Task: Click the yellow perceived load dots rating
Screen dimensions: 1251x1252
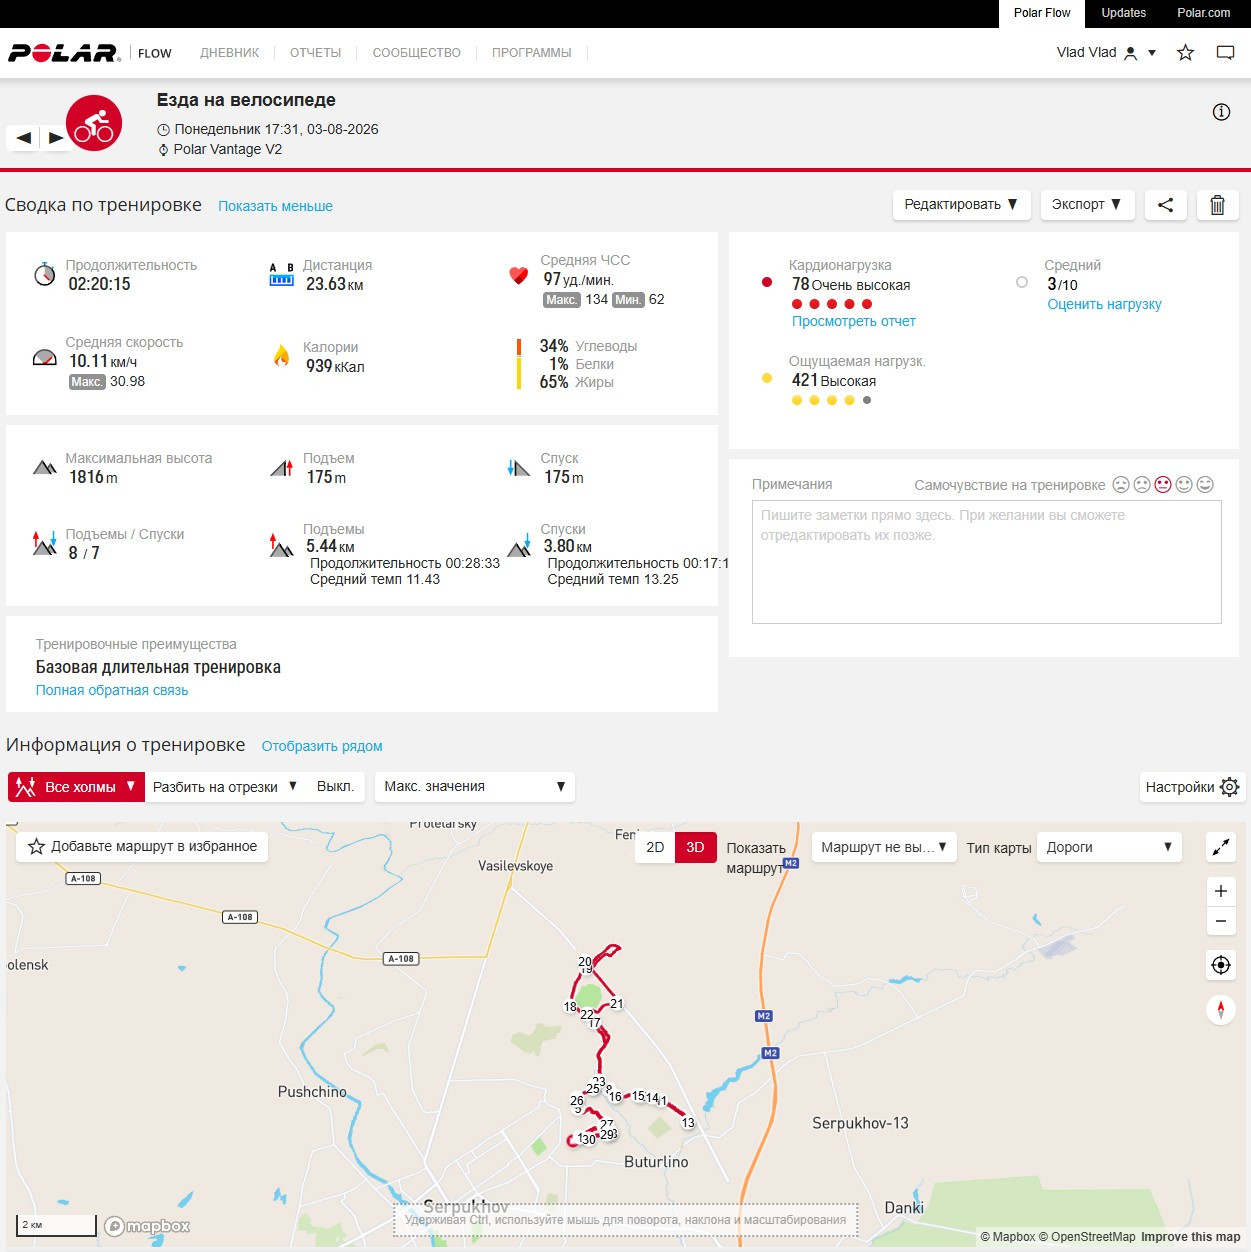Action: pyautogui.click(x=832, y=400)
